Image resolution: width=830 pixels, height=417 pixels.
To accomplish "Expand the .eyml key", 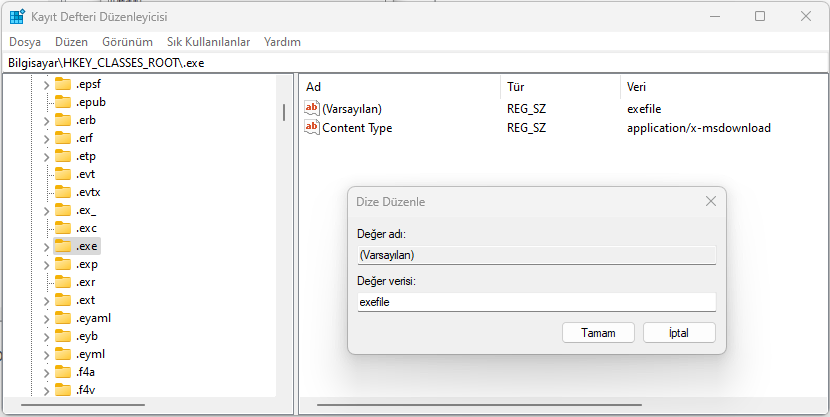I will pyautogui.click(x=46, y=355).
